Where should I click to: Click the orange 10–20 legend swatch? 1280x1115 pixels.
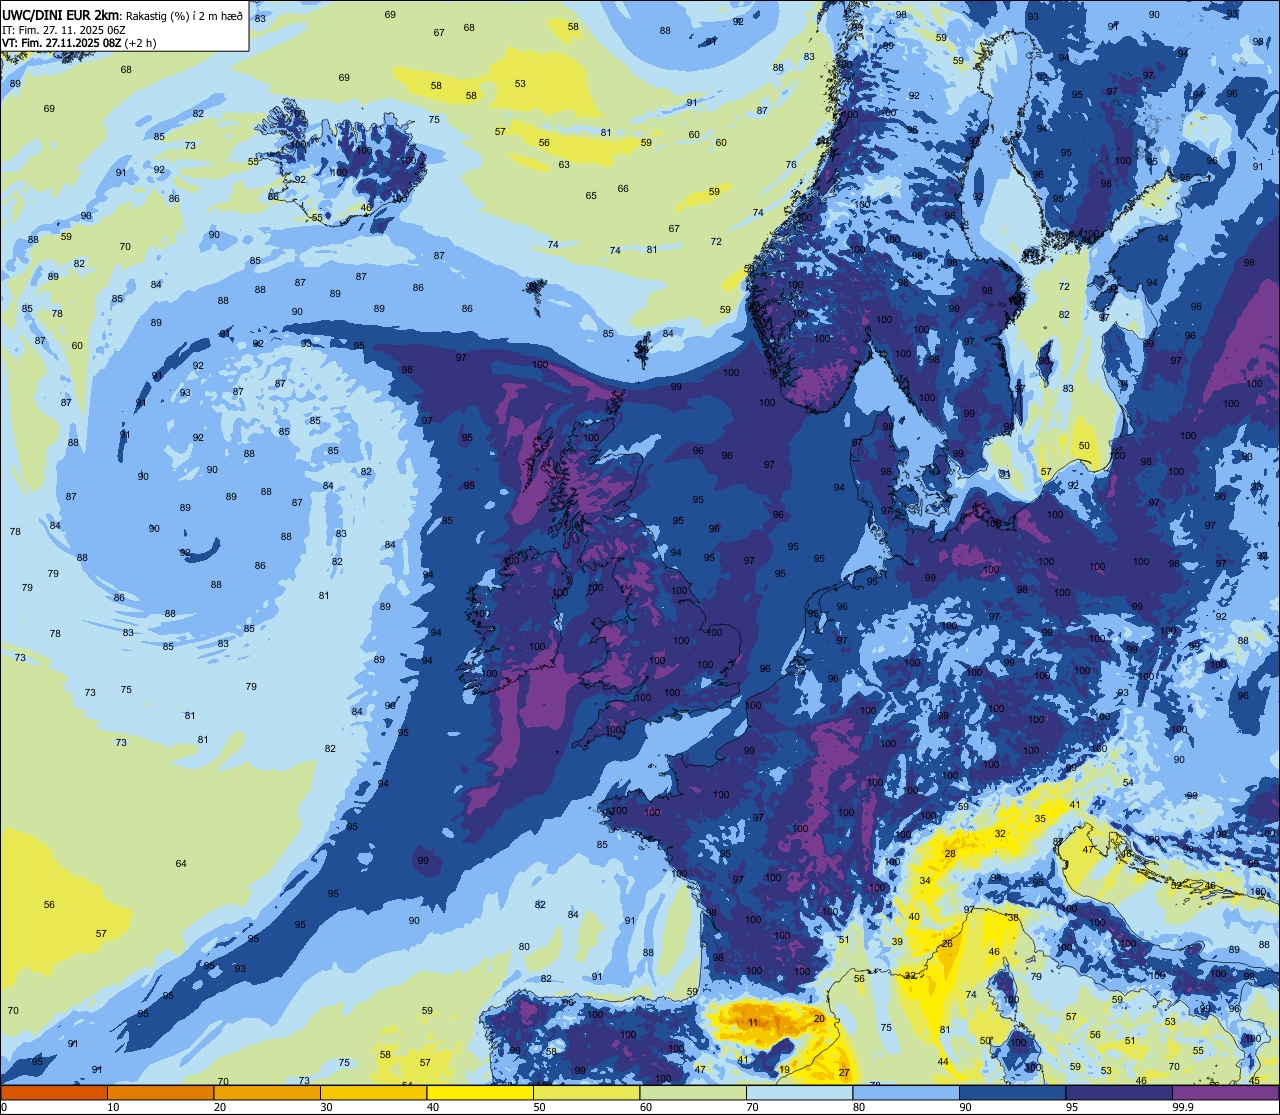pos(160,1092)
